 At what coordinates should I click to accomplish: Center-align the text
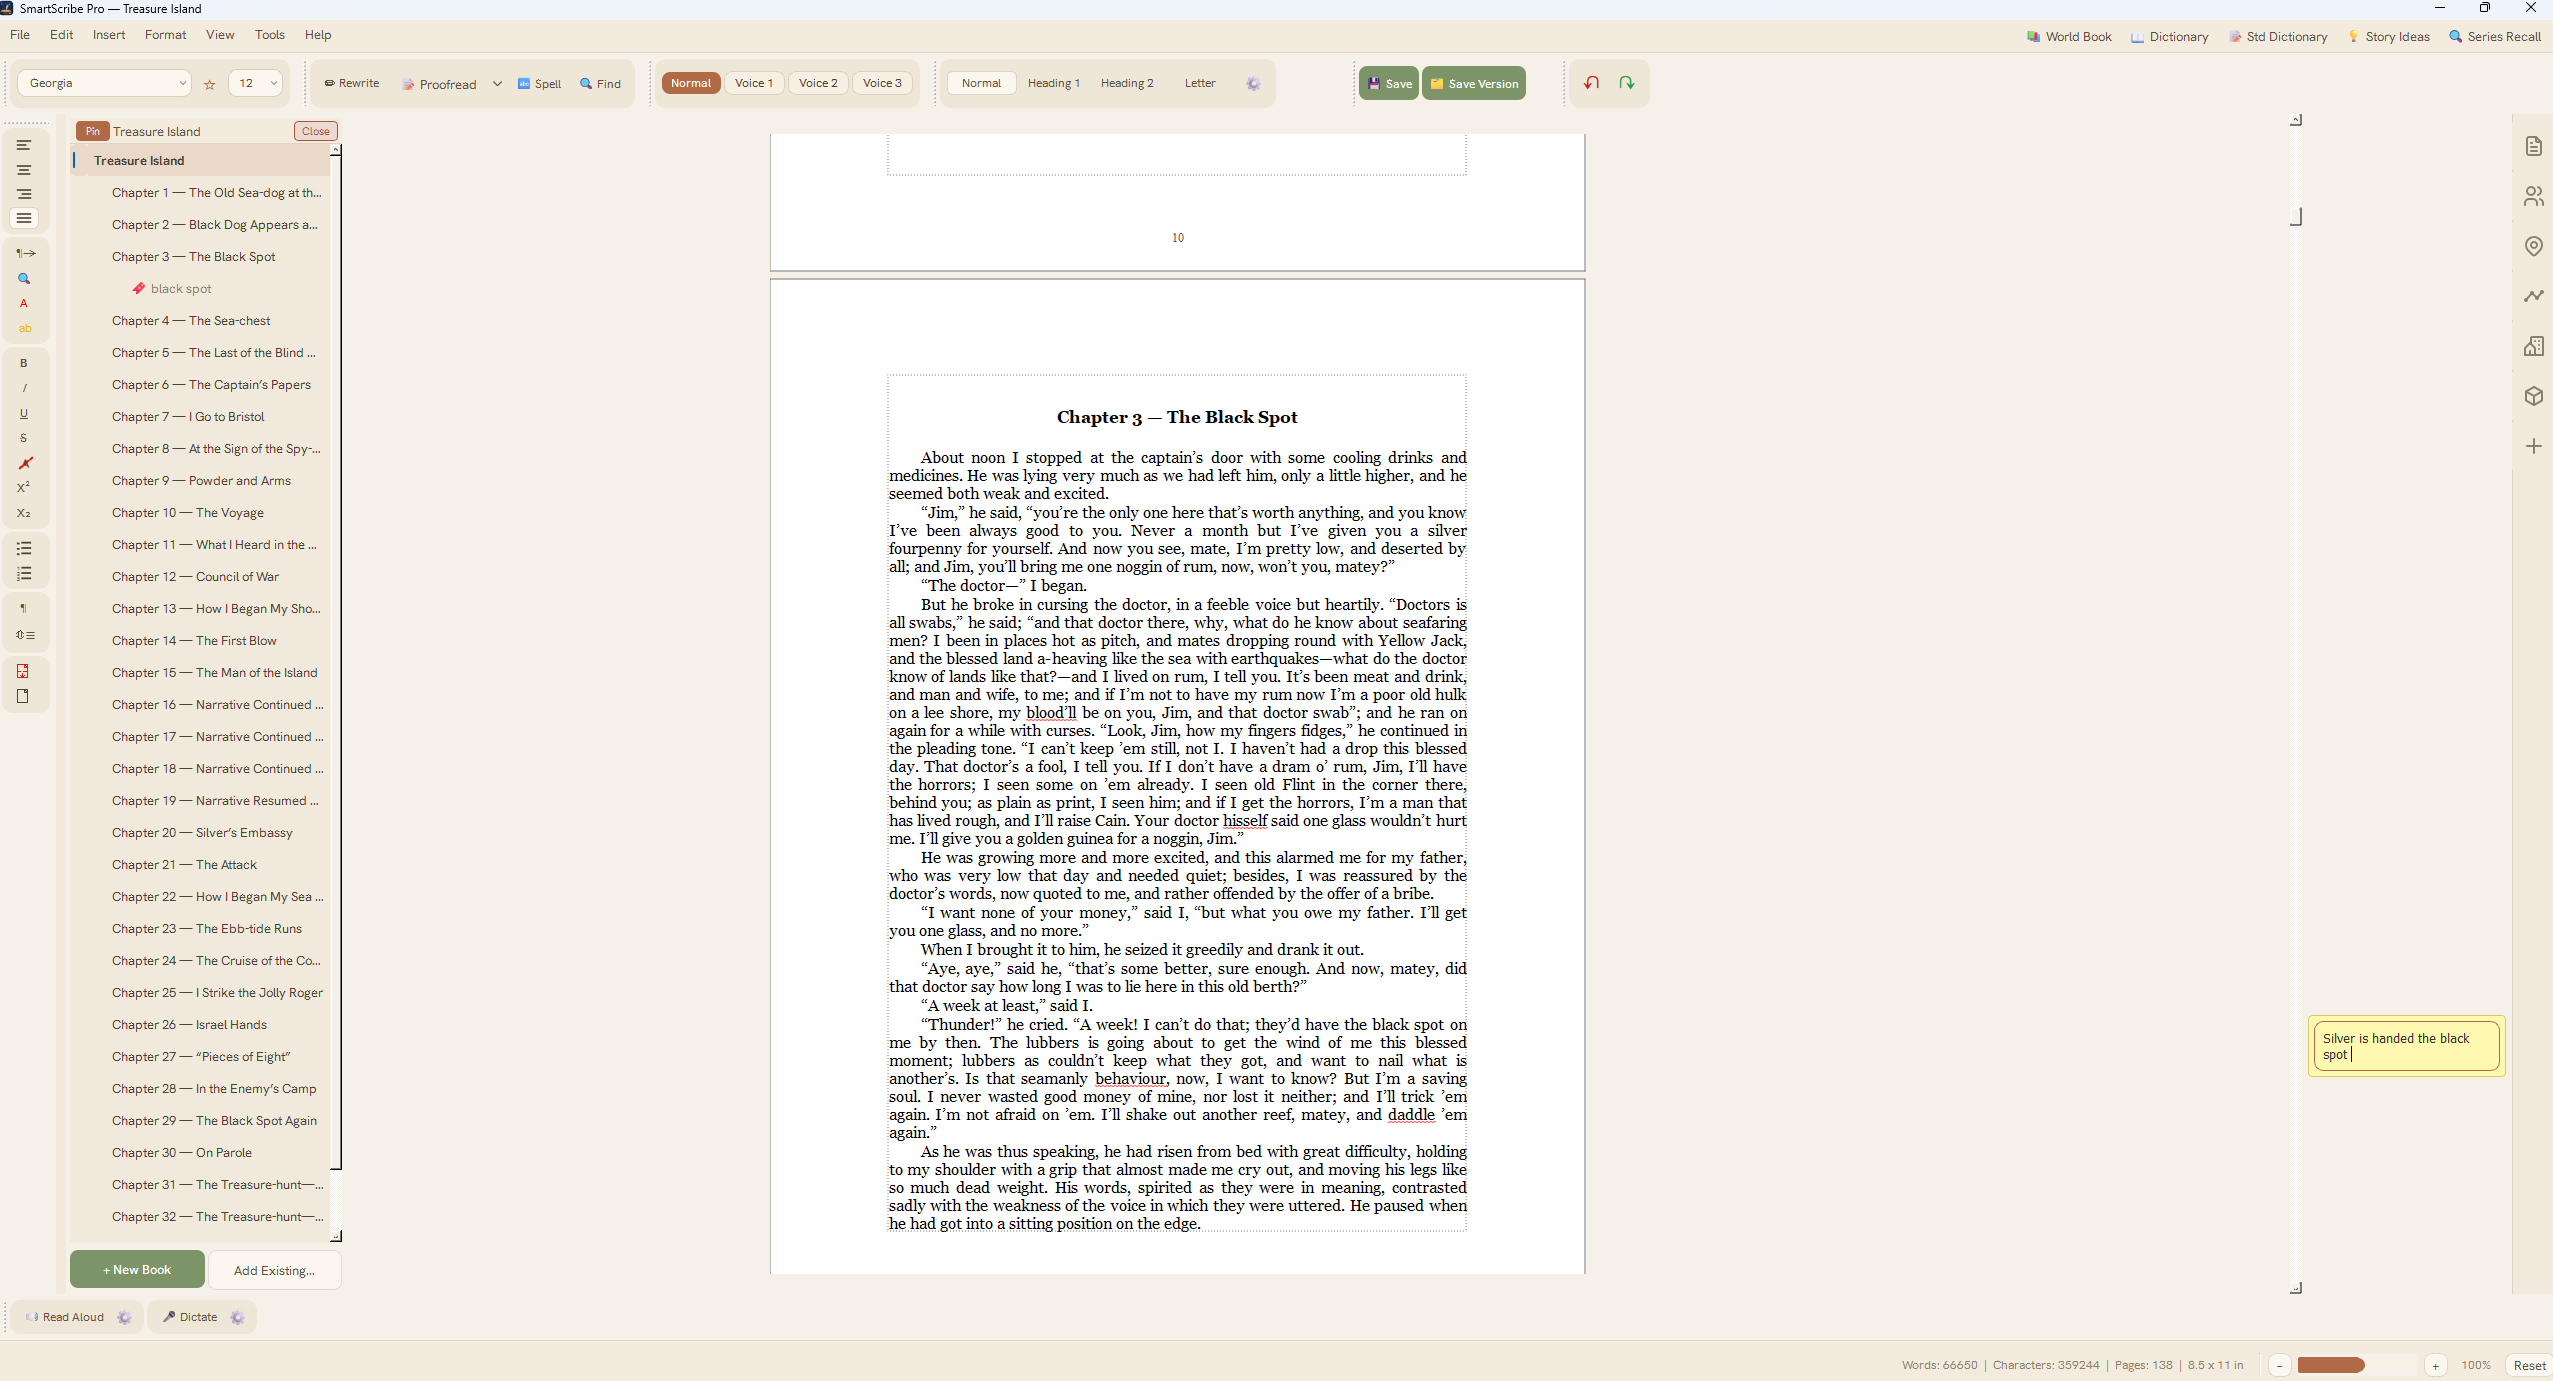tap(24, 170)
